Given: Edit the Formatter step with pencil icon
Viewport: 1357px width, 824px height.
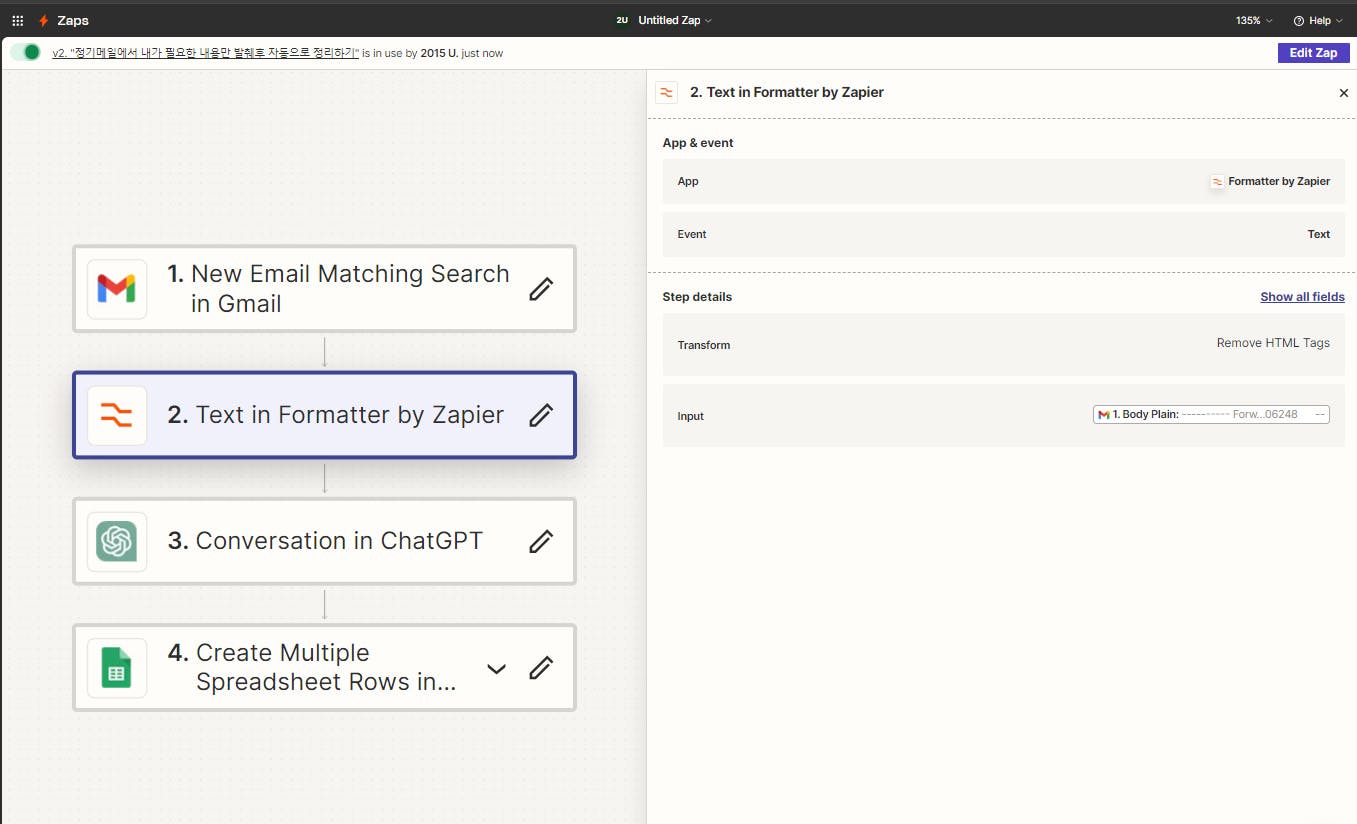Looking at the screenshot, I should (x=541, y=415).
